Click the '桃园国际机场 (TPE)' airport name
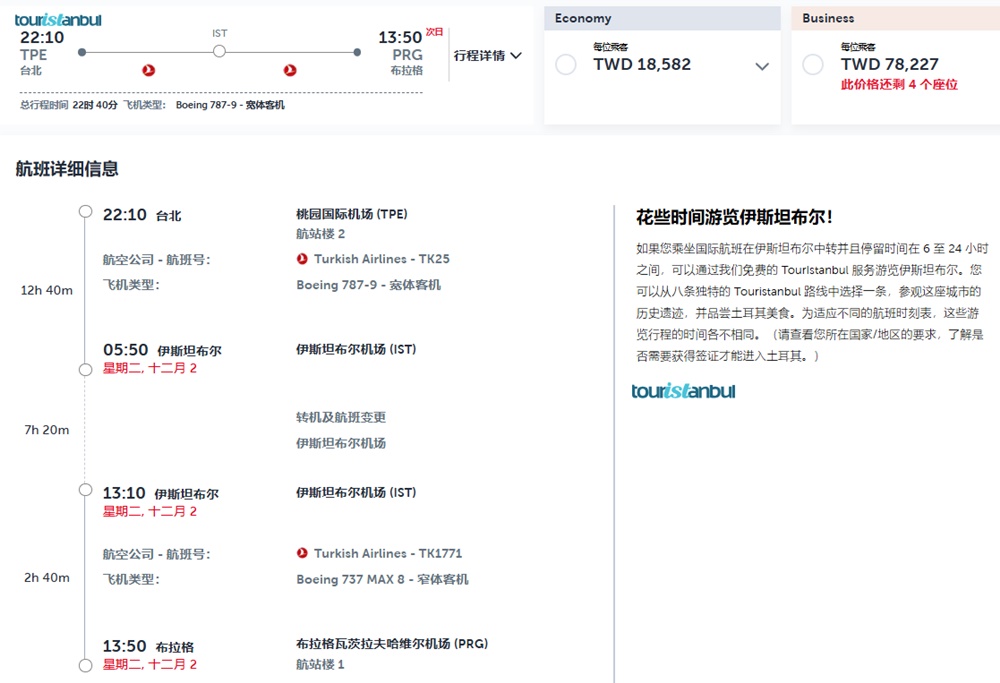 point(351,214)
